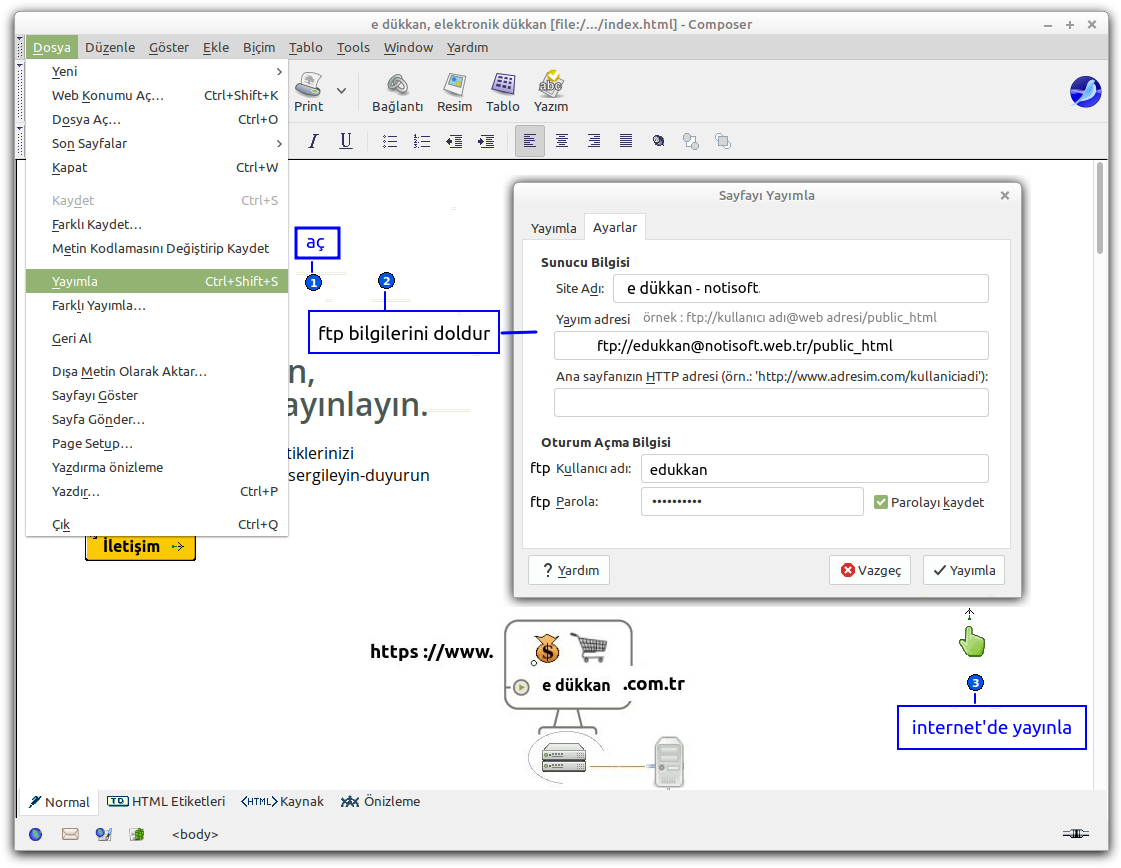Image resolution: width=1121 pixels, height=868 pixels.
Task: Select Farklı Yayımla… from the Dosya menu
Action: click(x=99, y=305)
